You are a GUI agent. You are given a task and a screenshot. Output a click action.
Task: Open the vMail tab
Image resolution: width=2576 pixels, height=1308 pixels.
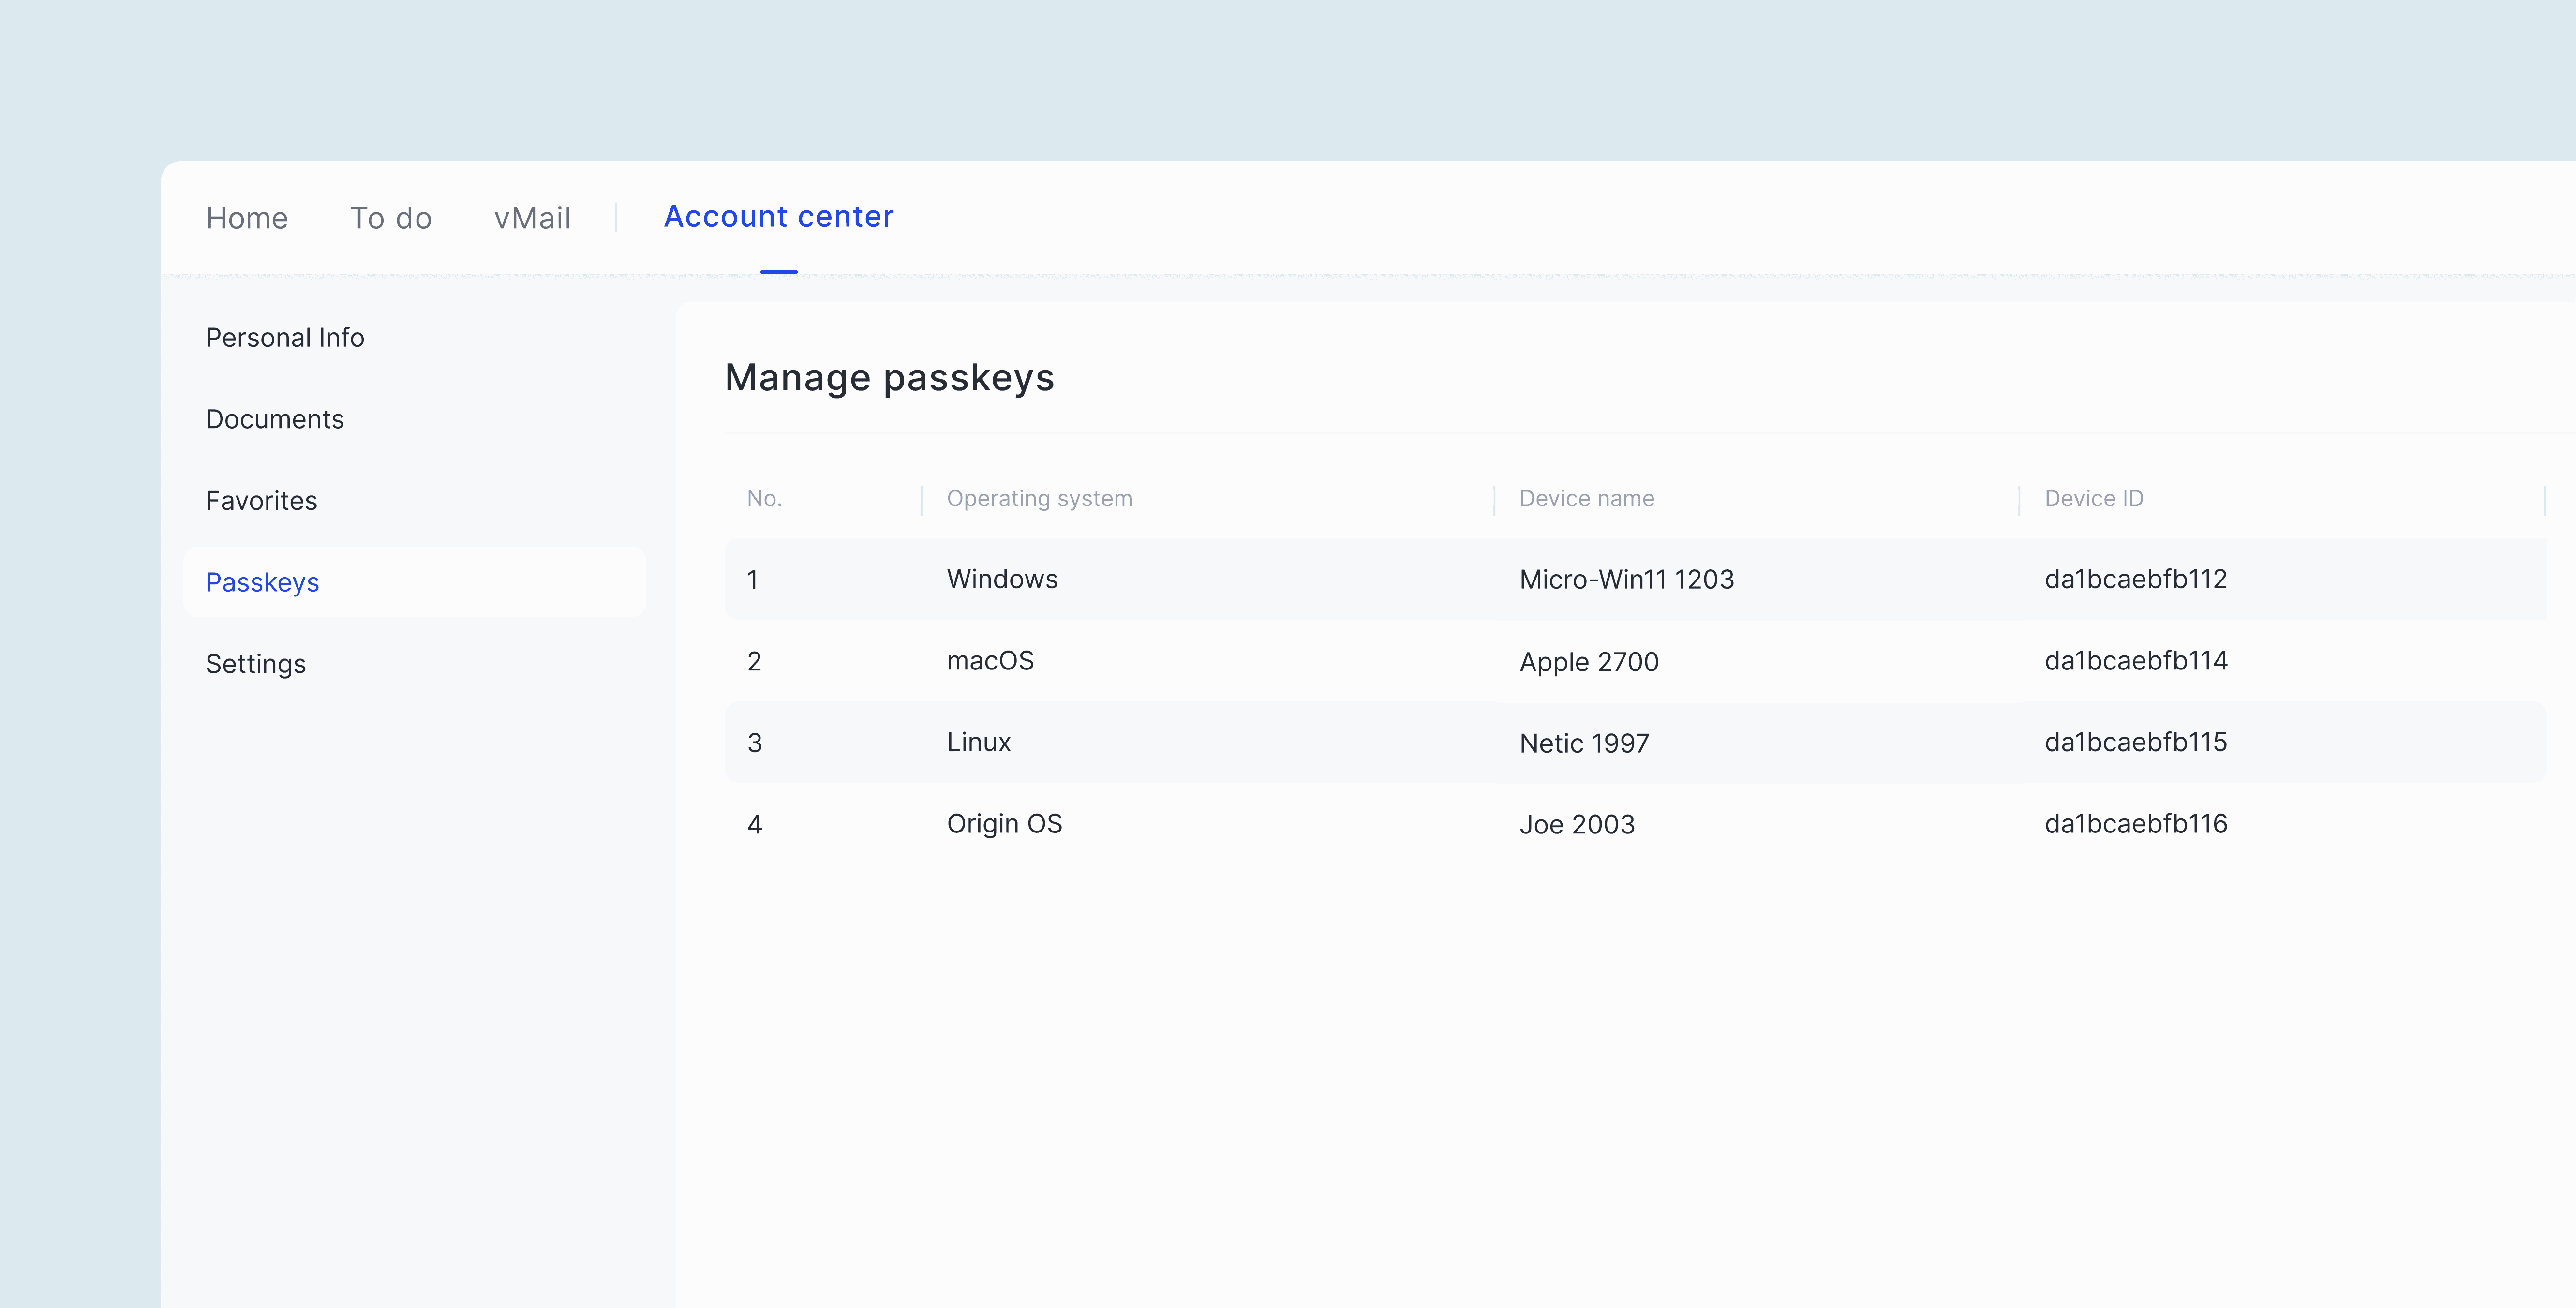[532, 218]
